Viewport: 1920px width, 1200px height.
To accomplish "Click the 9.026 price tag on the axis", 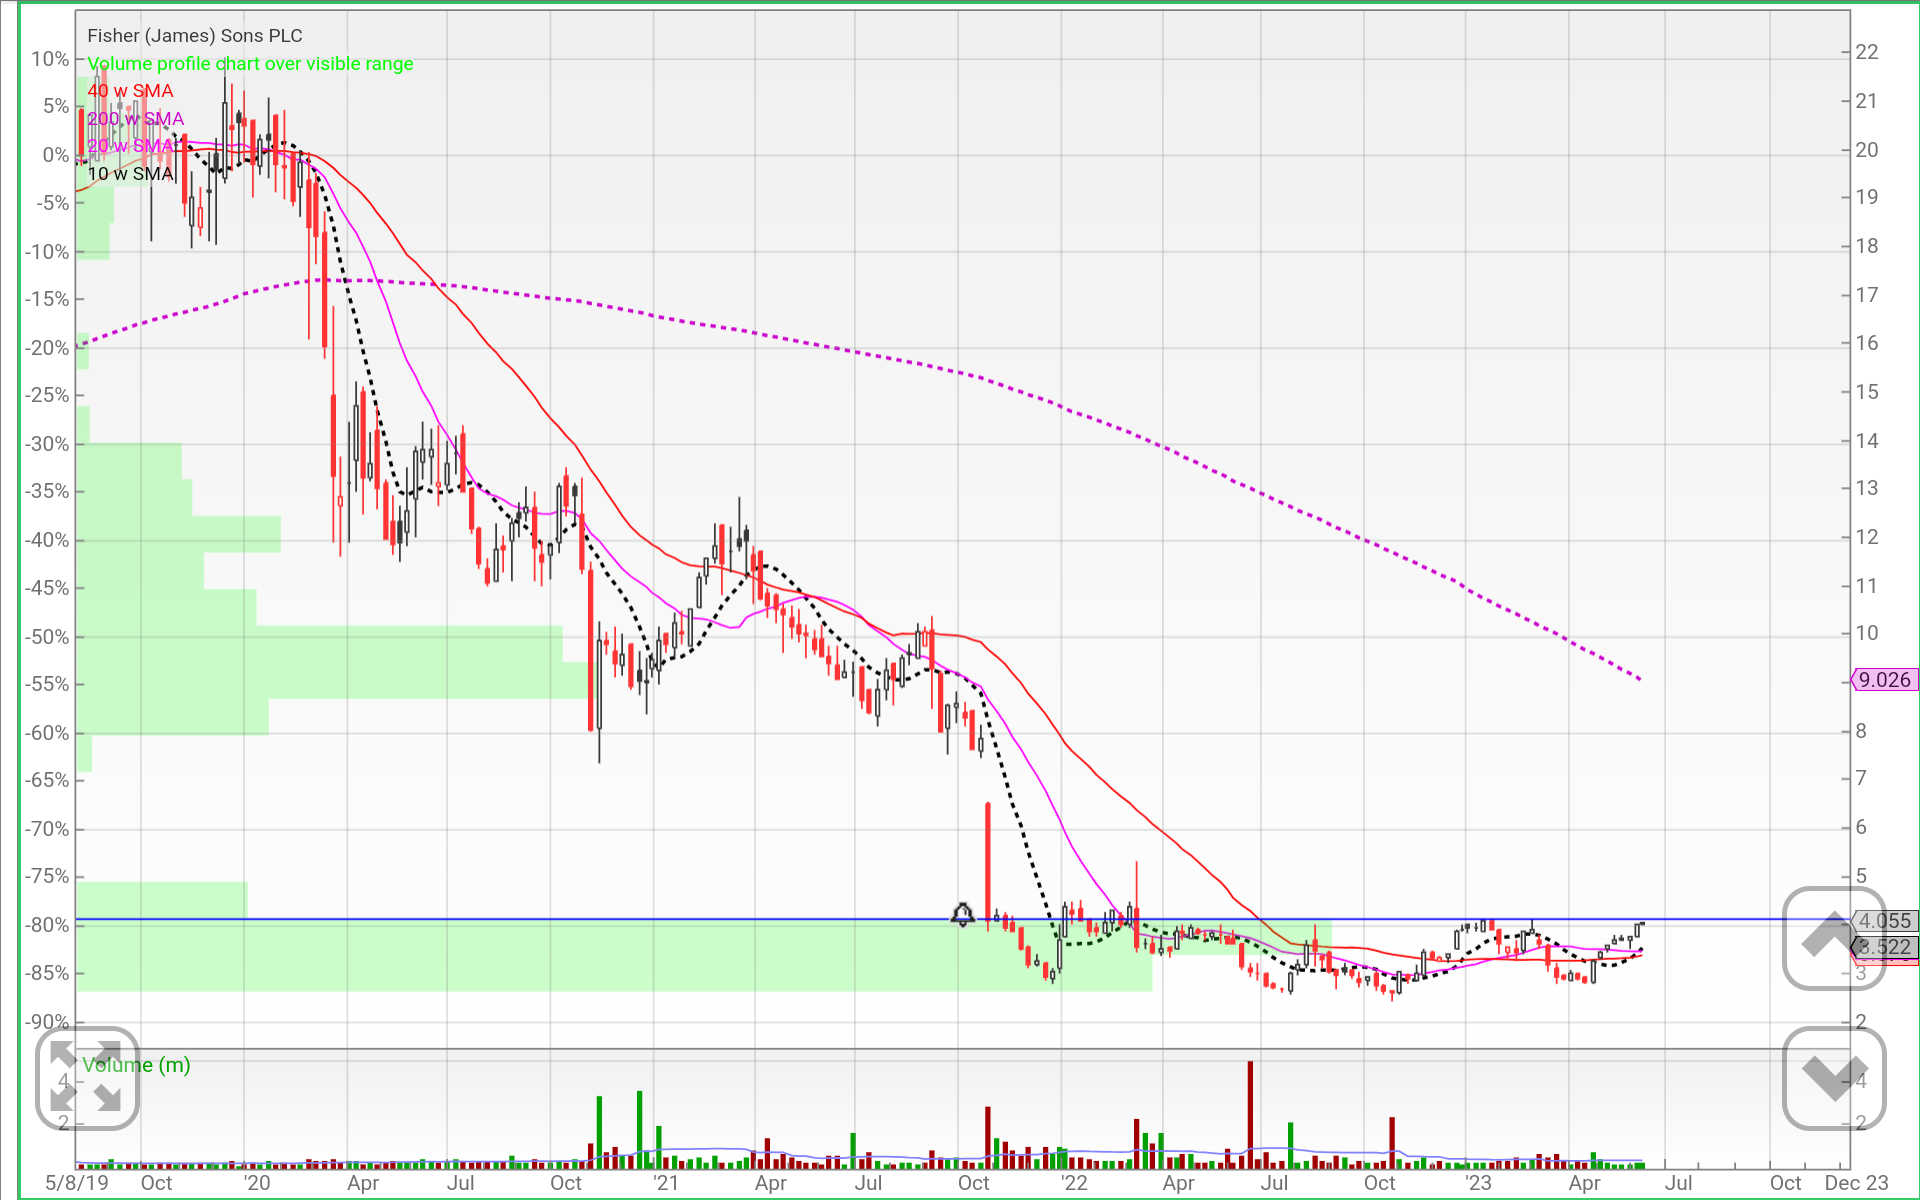I will (1884, 680).
